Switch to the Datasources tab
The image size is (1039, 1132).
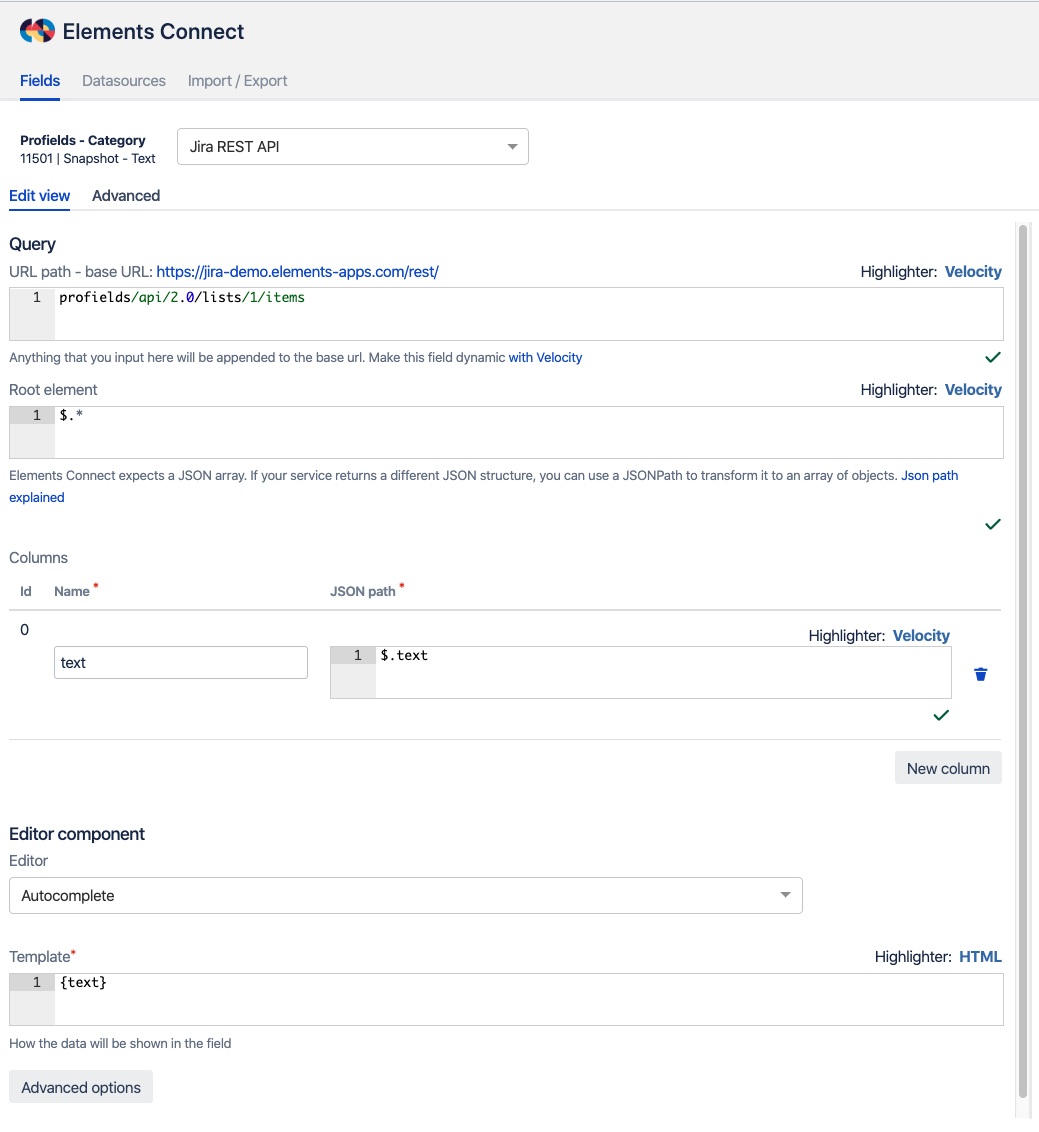tap(124, 81)
